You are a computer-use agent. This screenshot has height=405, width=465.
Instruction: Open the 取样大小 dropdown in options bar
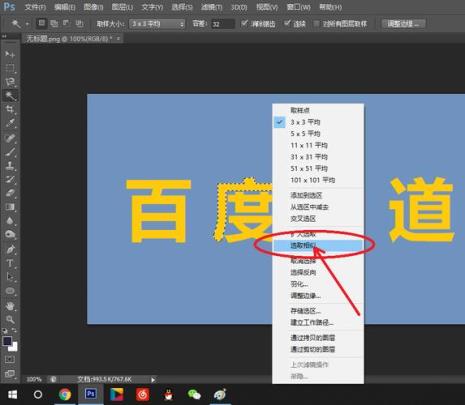(157, 24)
